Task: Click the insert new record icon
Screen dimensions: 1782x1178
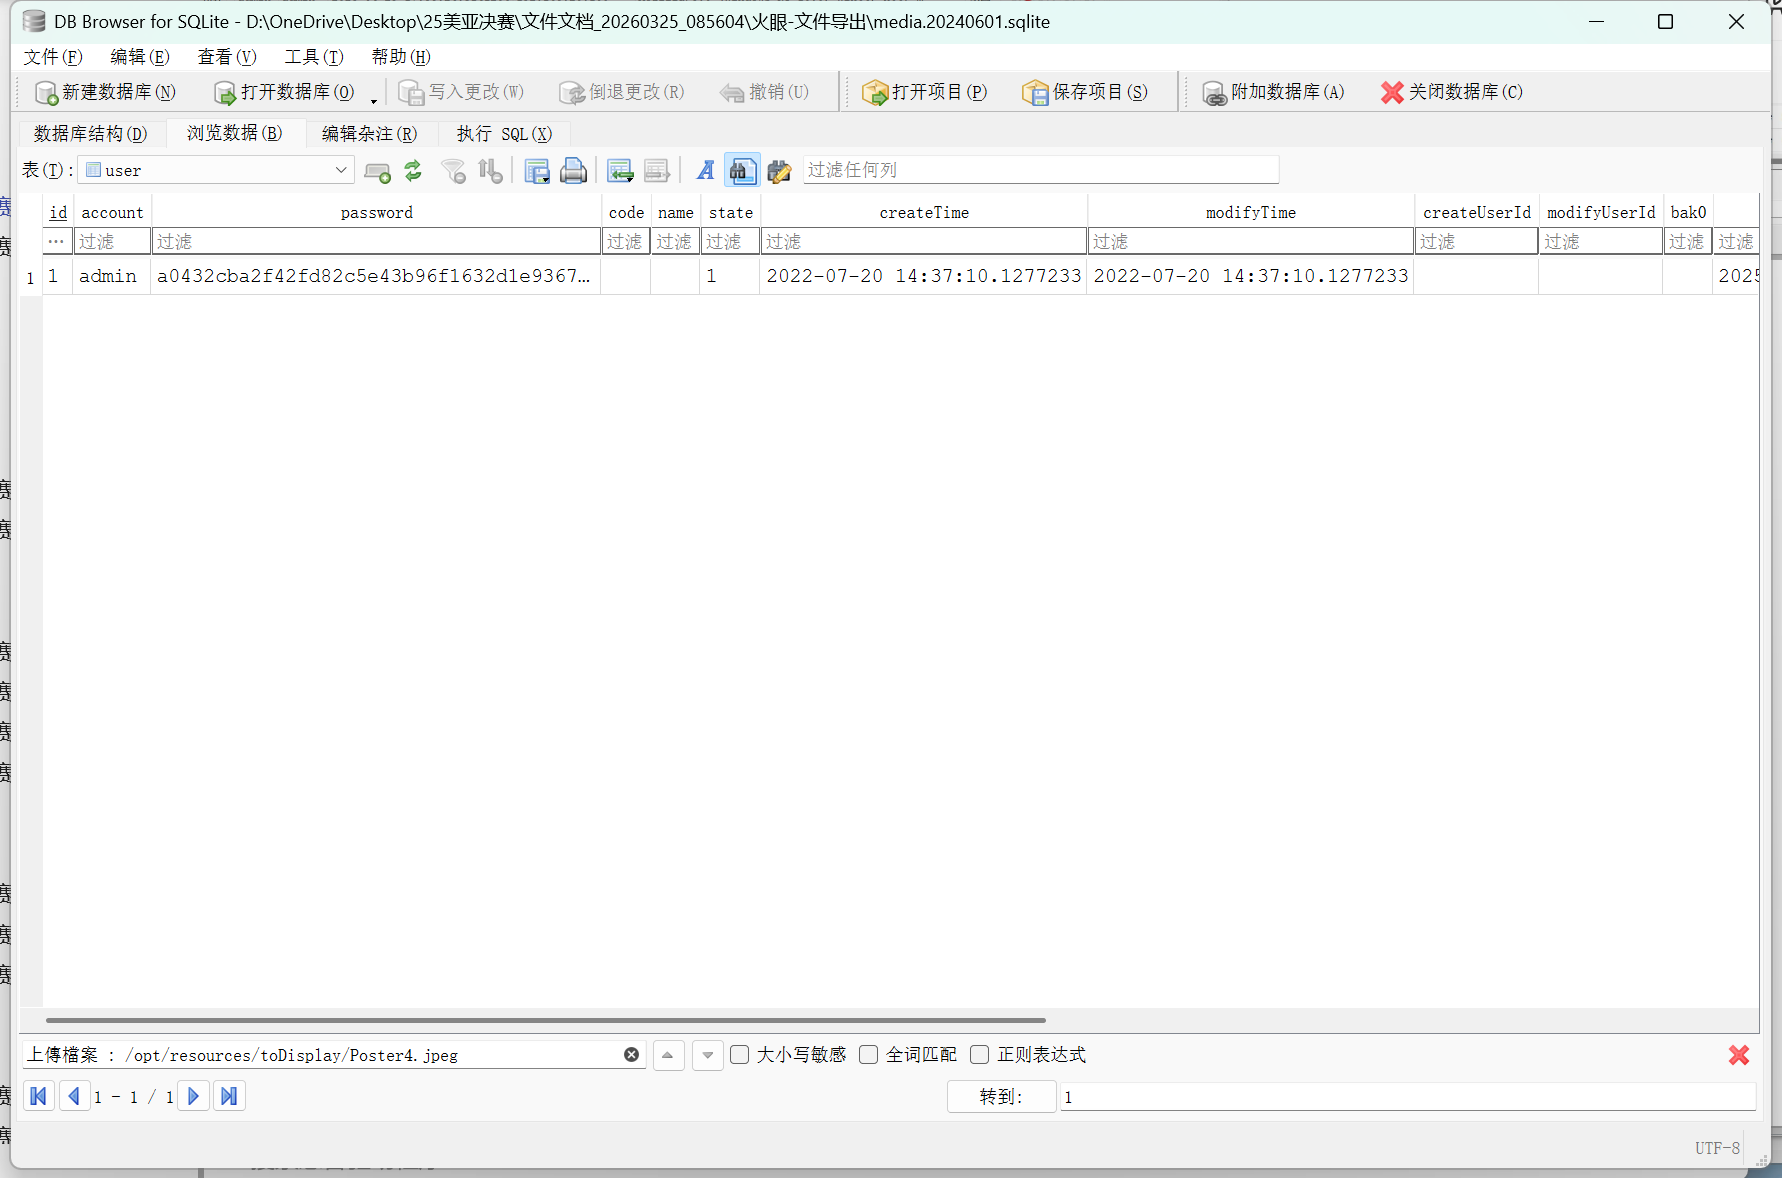Action: click(x=377, y=171)
